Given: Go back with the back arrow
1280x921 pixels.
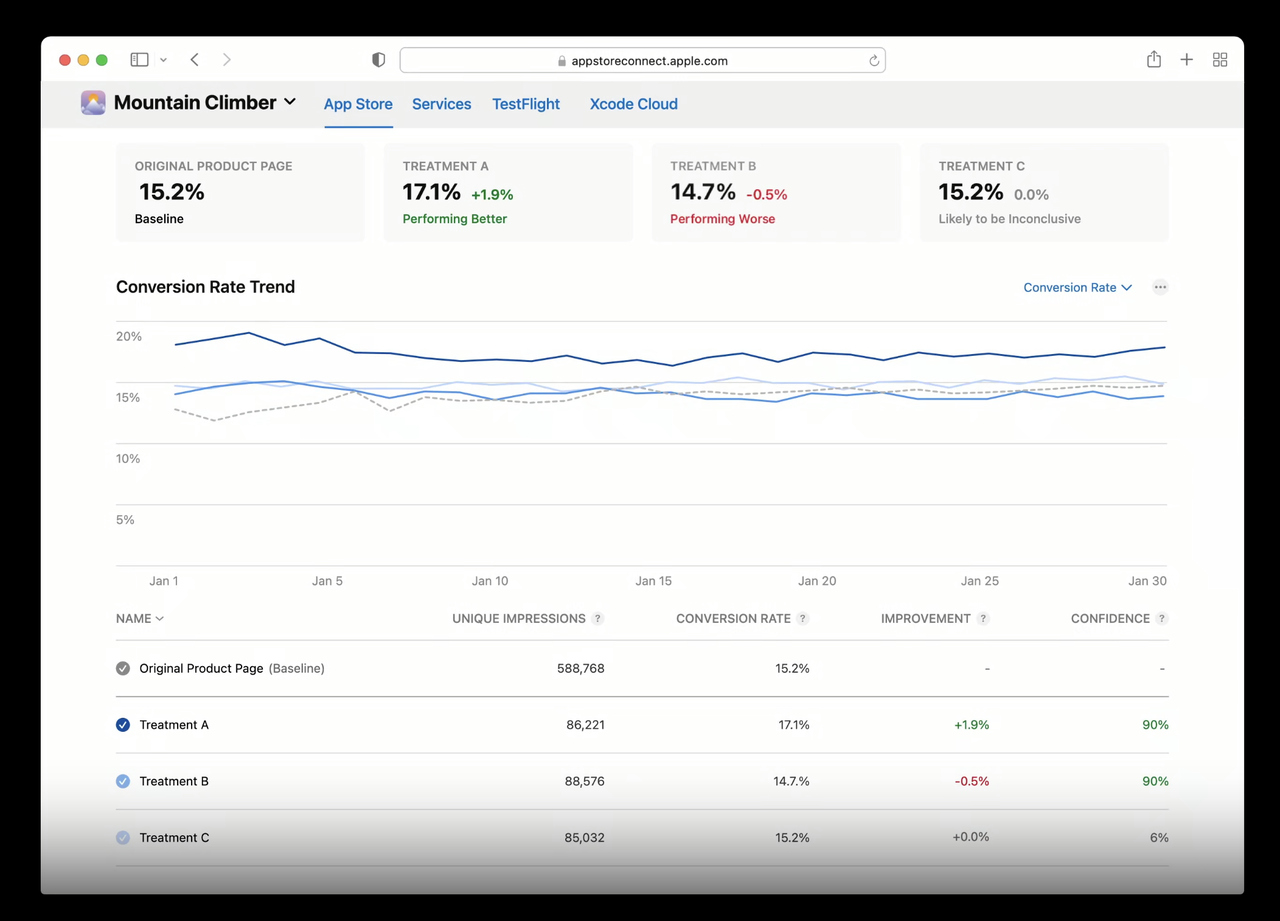Looking at the screenshot, I should (195, 60).
